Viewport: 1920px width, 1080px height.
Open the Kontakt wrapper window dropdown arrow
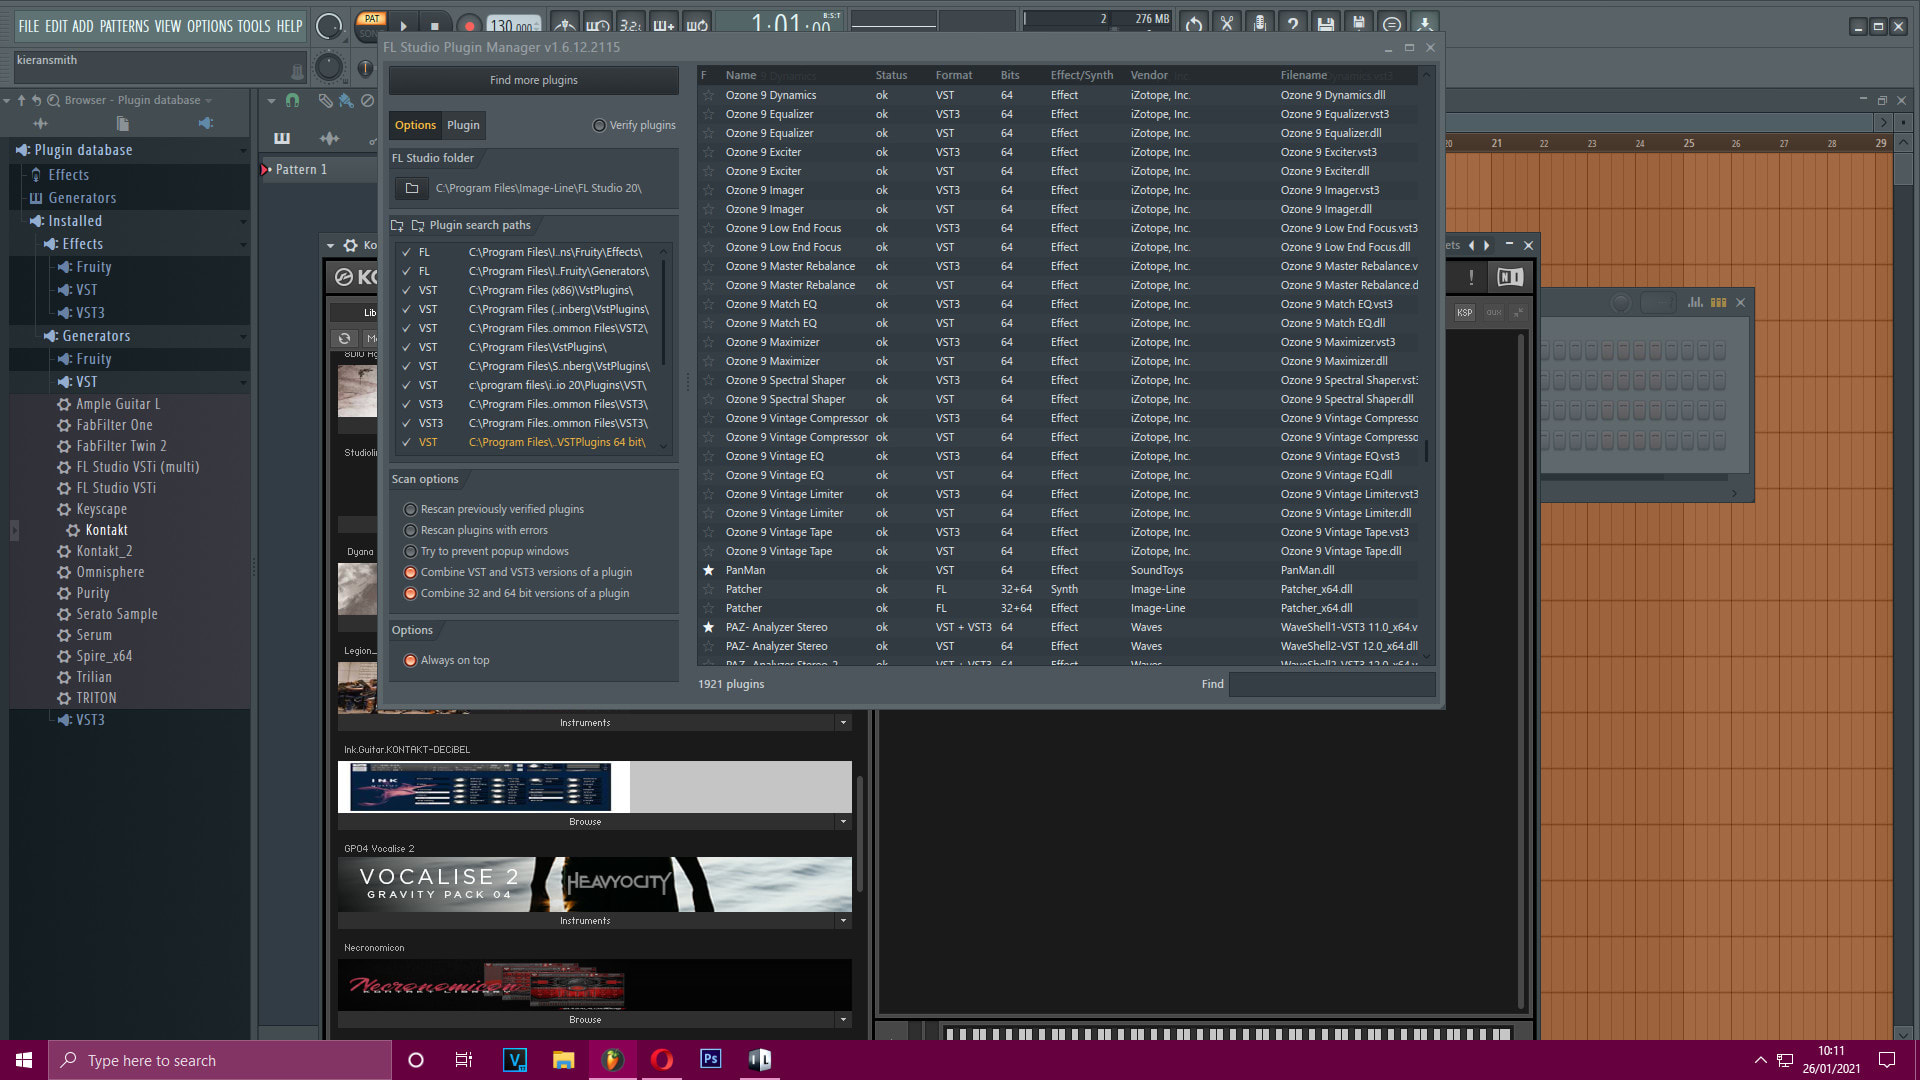tap(330, 245)
